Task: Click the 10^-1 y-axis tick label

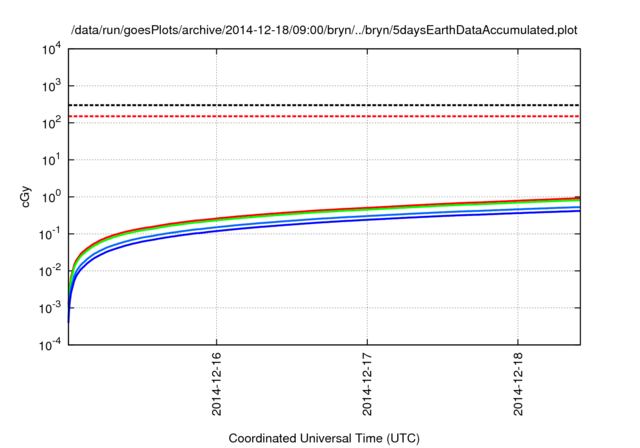Action: (x=51, y=234)
